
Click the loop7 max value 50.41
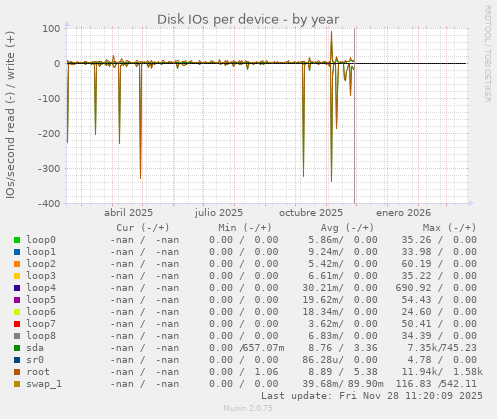click(416, 324)
